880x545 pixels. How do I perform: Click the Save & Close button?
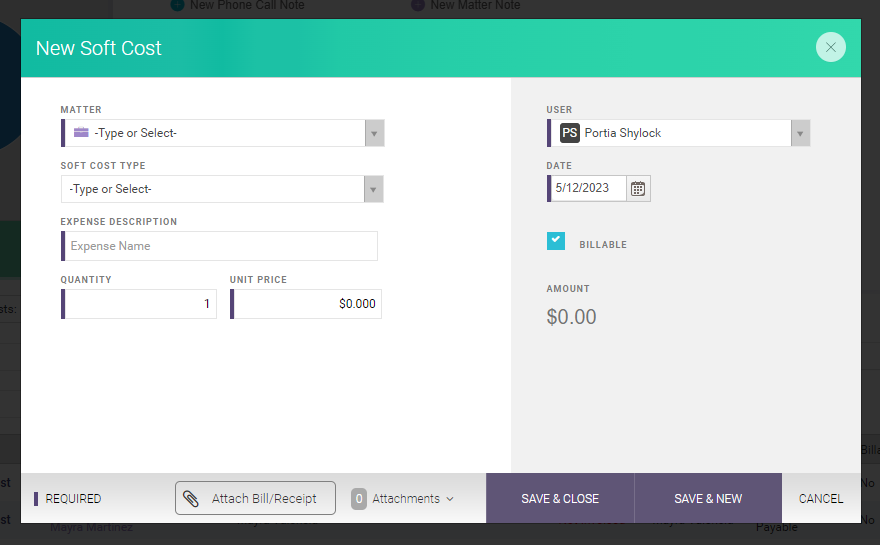(560, 498)
